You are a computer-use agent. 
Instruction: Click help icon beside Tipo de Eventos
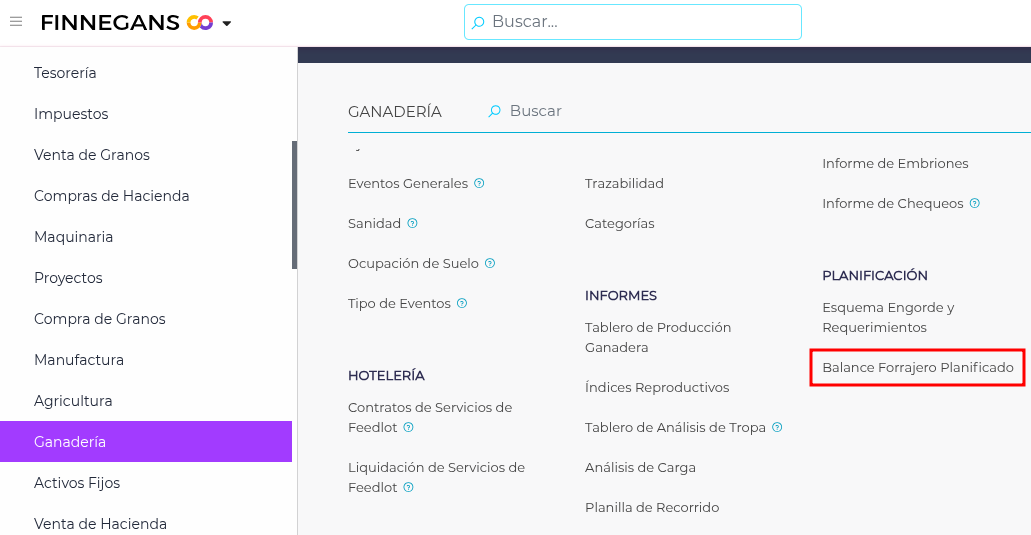(x=462, y=303)
